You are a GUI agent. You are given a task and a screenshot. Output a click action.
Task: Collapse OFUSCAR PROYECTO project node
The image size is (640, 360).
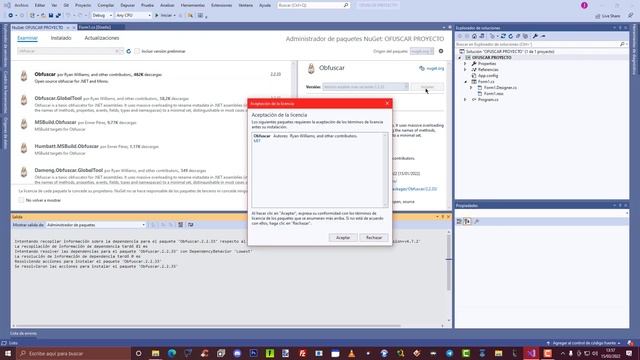(460, 58)
